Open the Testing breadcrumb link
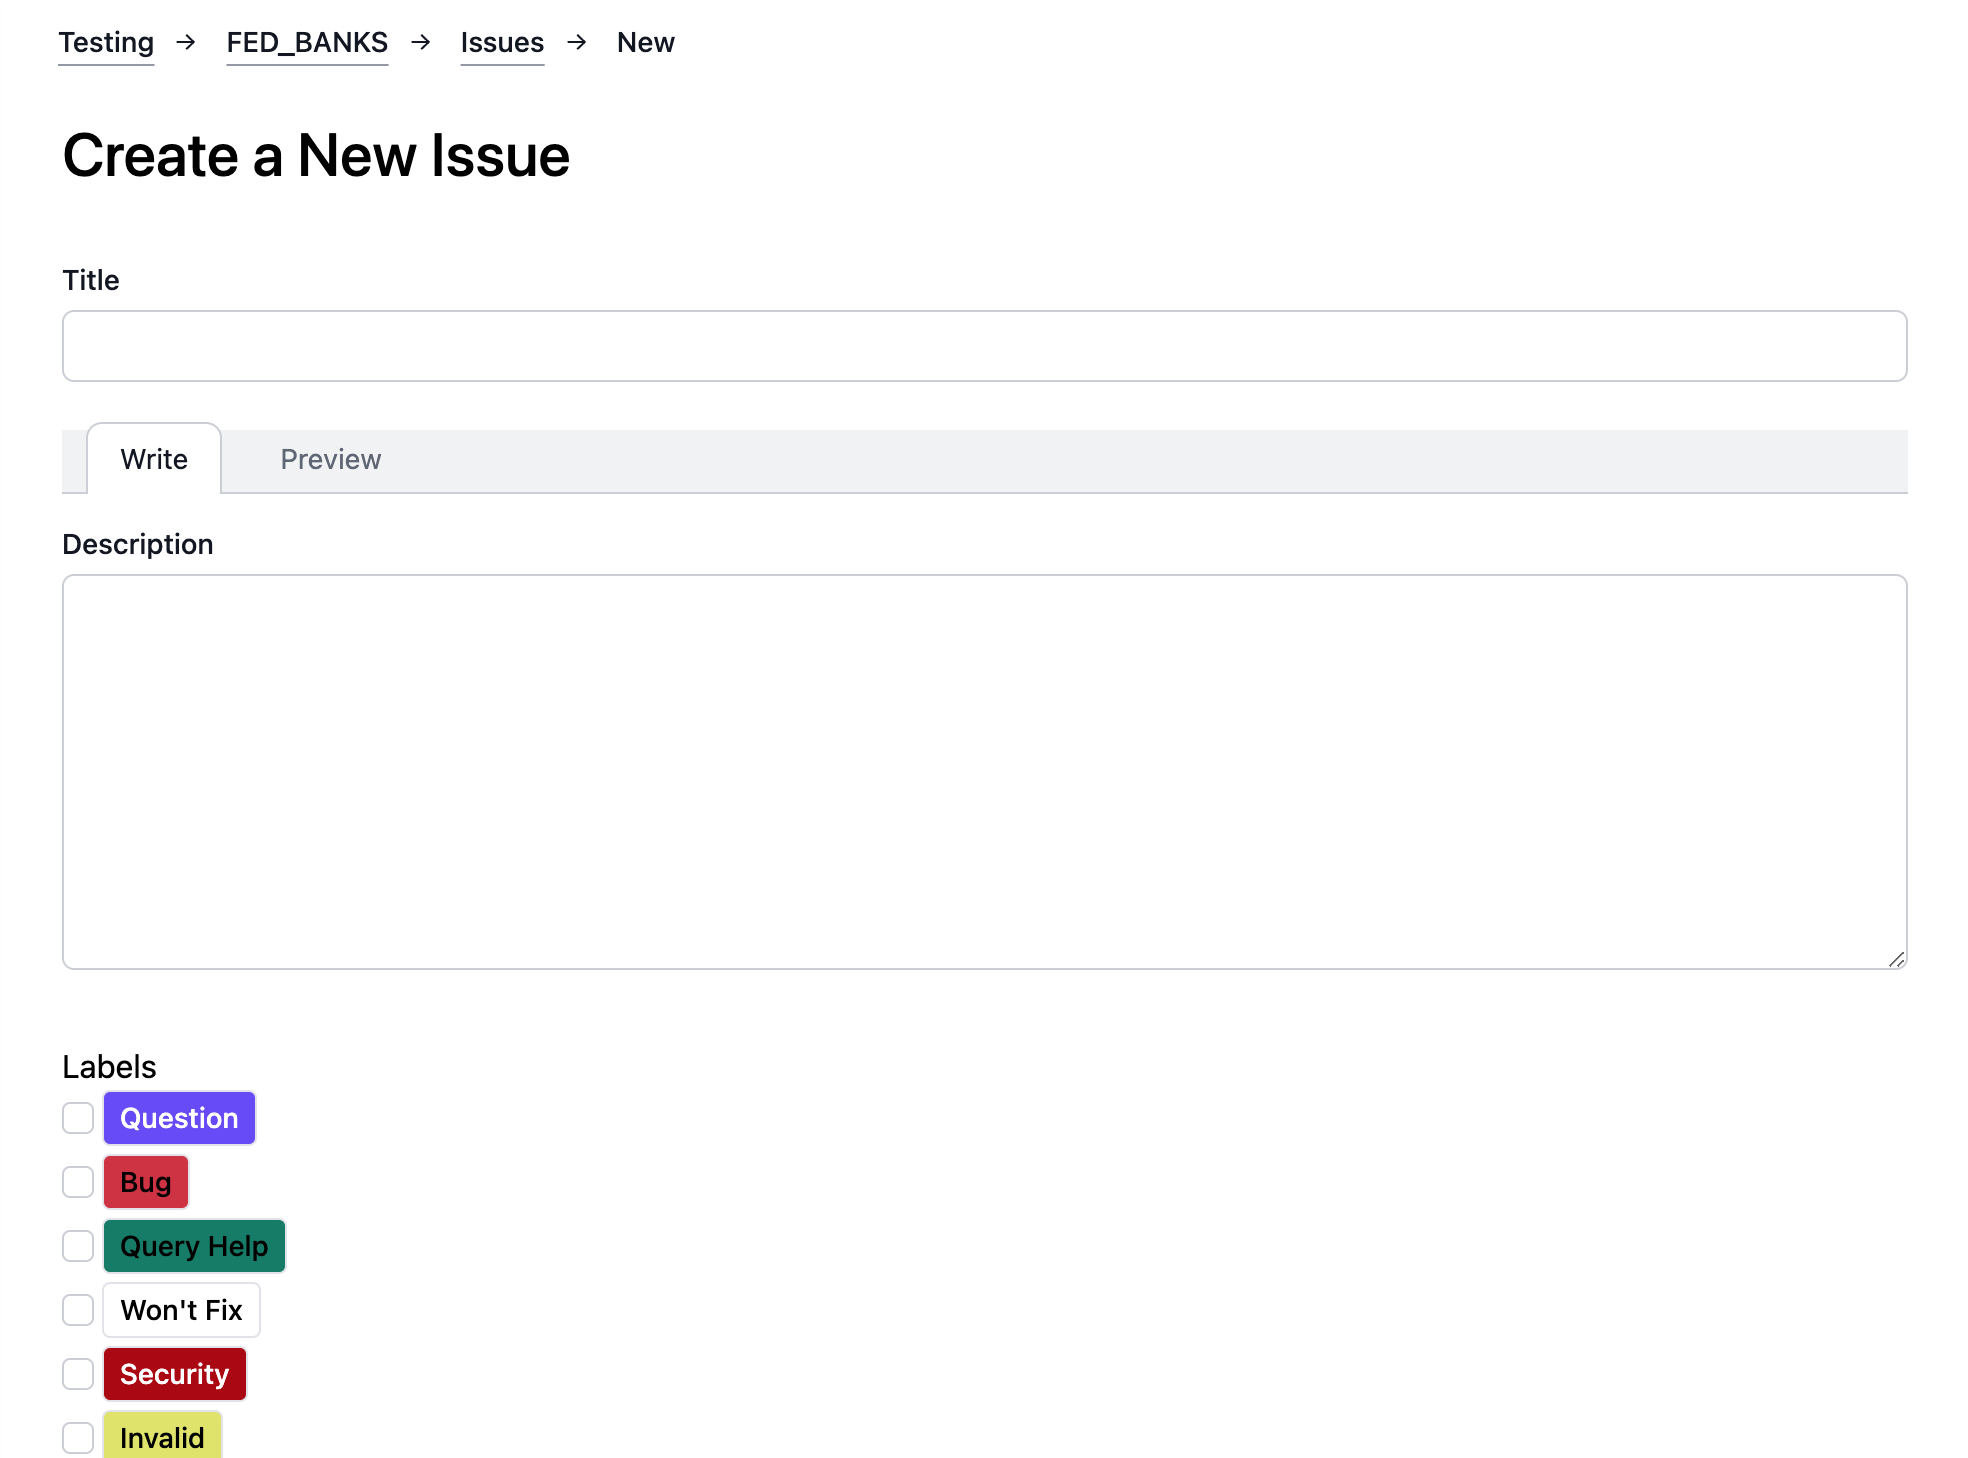This screenshot has width=1968, height=1458. coord(106,43)
